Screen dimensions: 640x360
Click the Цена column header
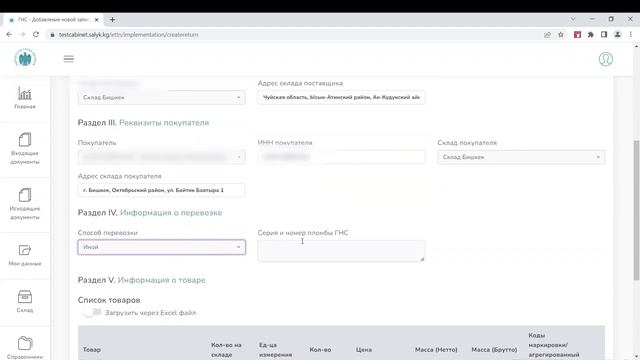[x=364, y=350]
